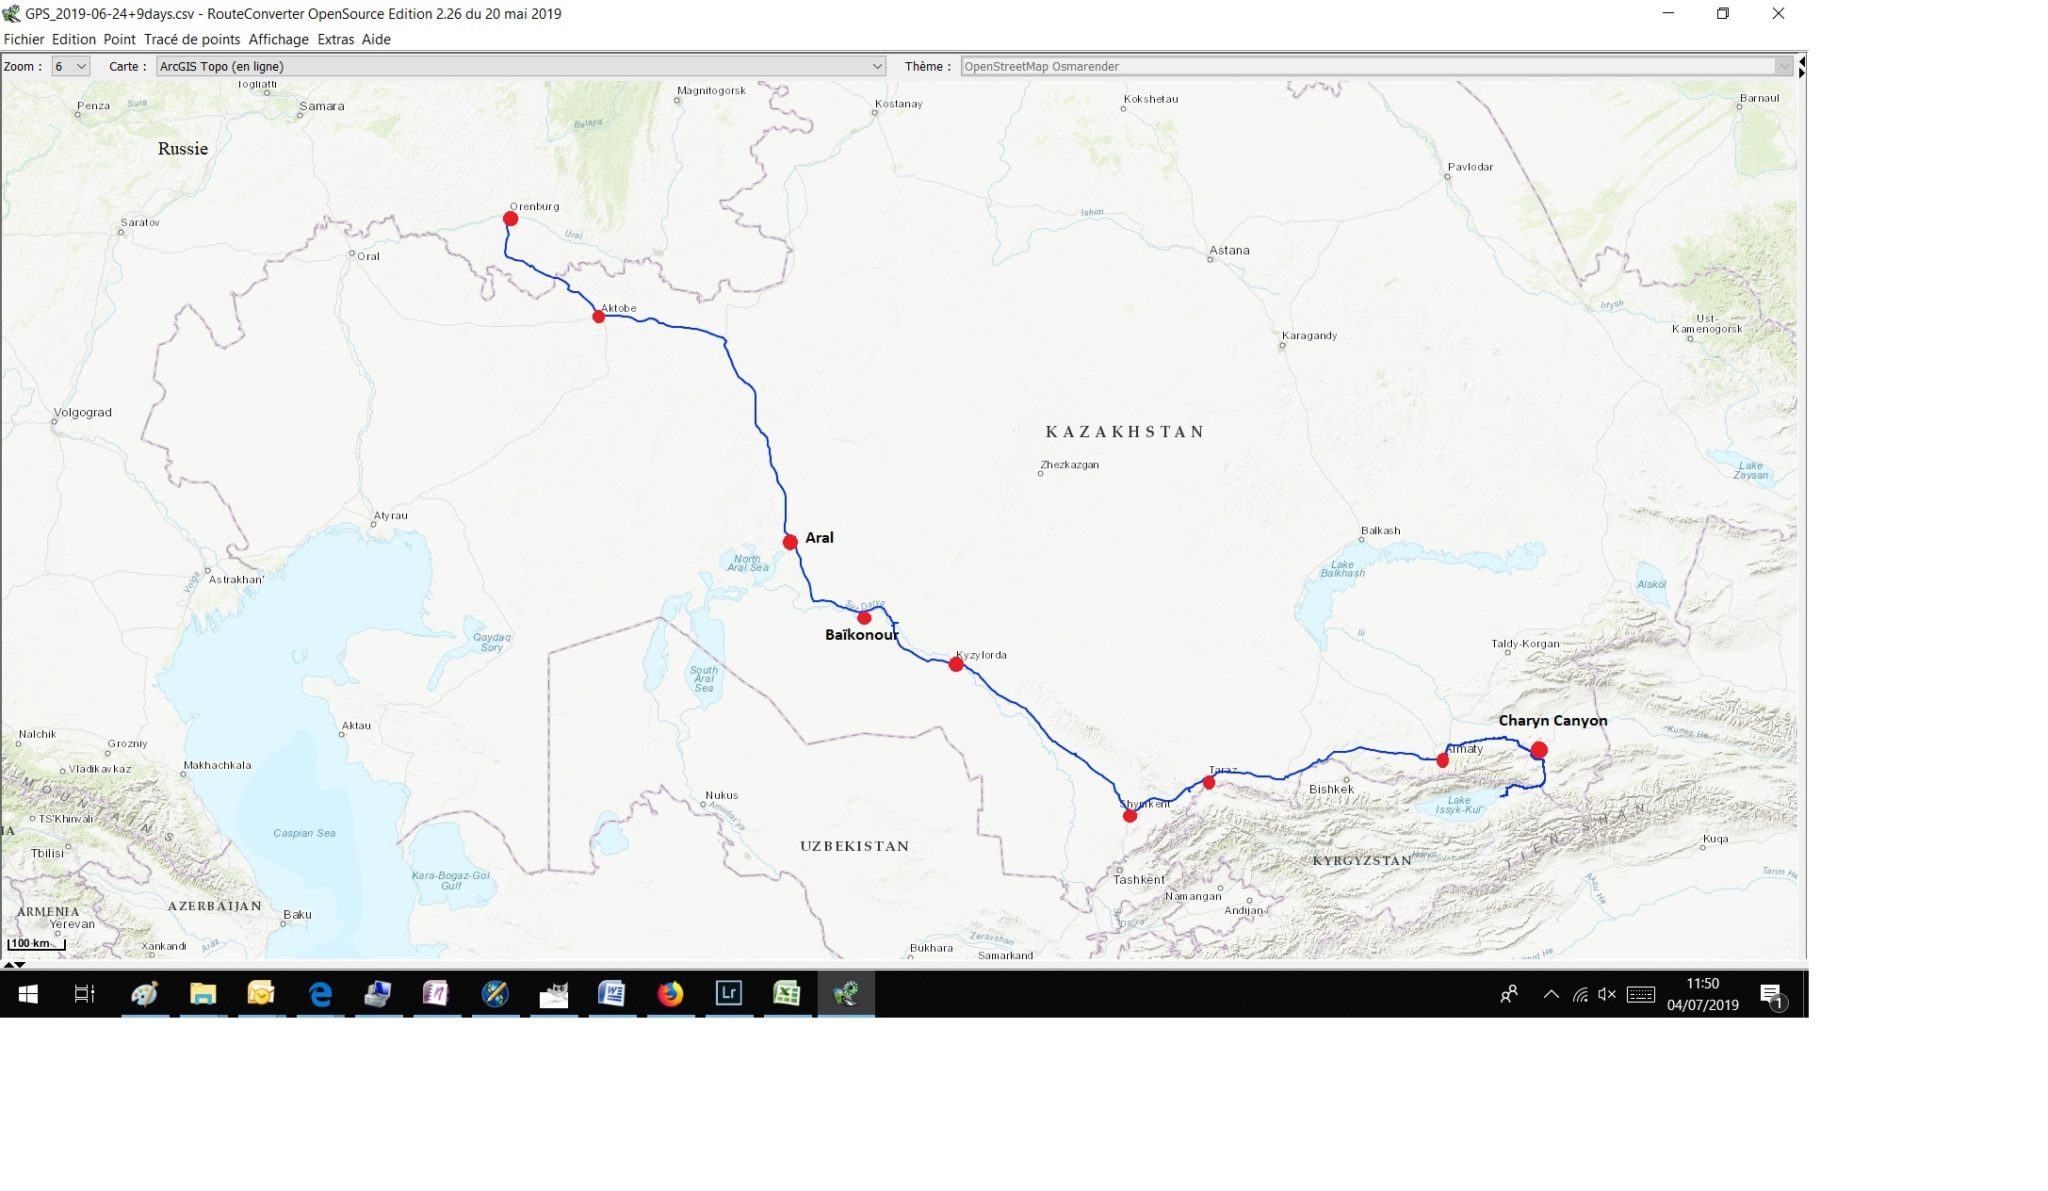Click the Kyzylorda red waypoint marker
The width and height of the screenshot is (2048, 1191).
956,664
